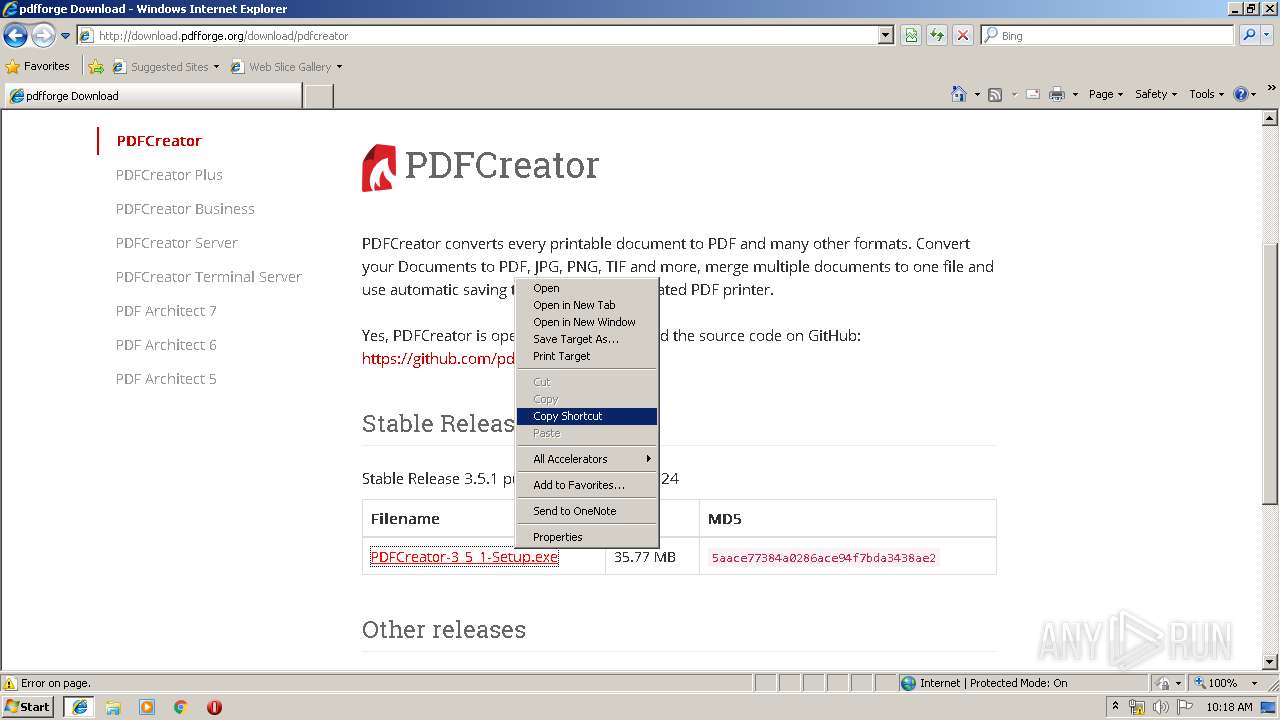This screenshot has width=1280, height=720.
Task: Click the volume speaker tray icon
Action: point(1161,707)
